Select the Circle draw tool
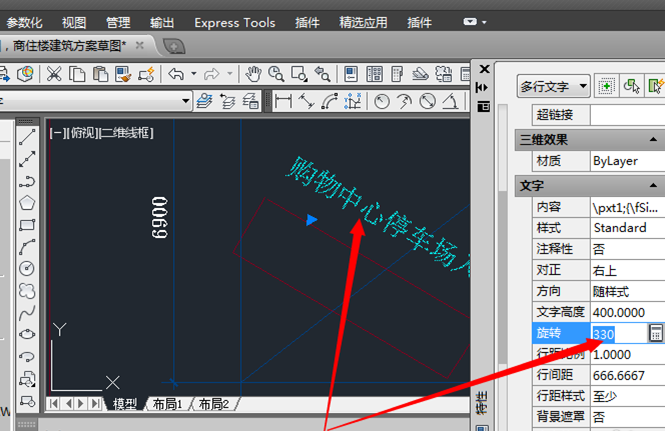 tap(27, 269)
